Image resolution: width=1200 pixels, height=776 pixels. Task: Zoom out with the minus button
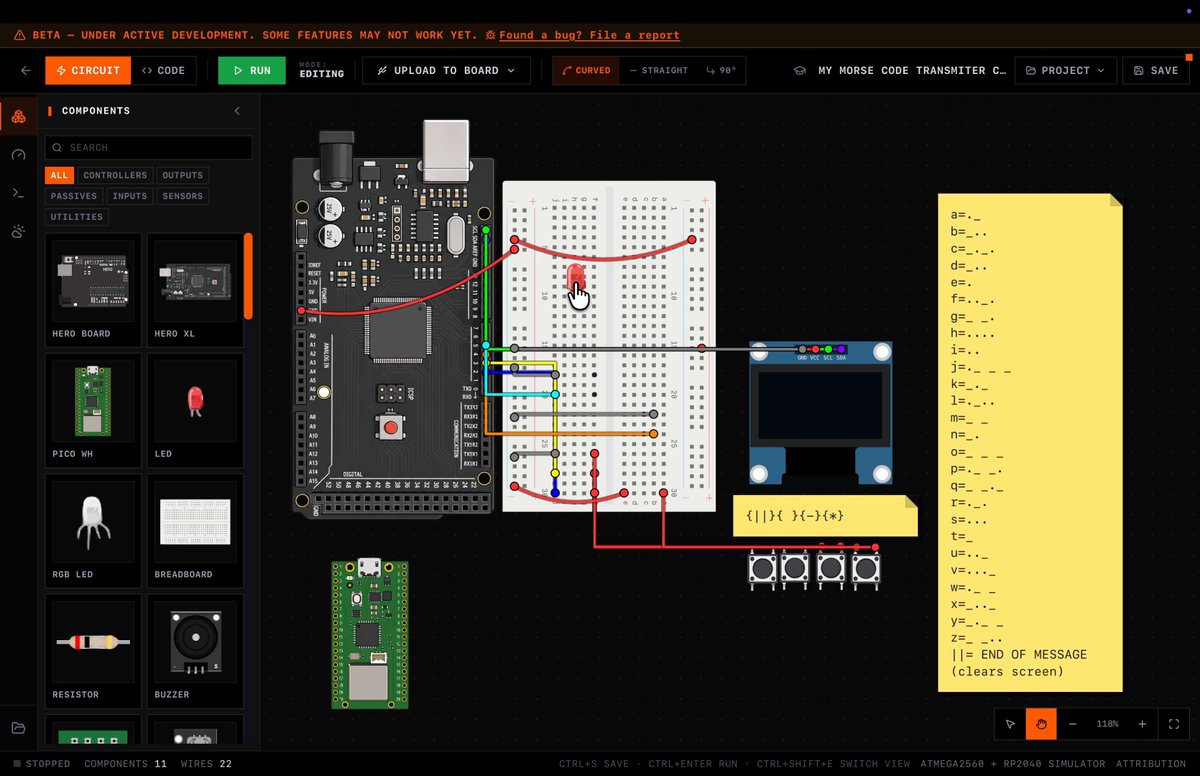pos(1073,724)
